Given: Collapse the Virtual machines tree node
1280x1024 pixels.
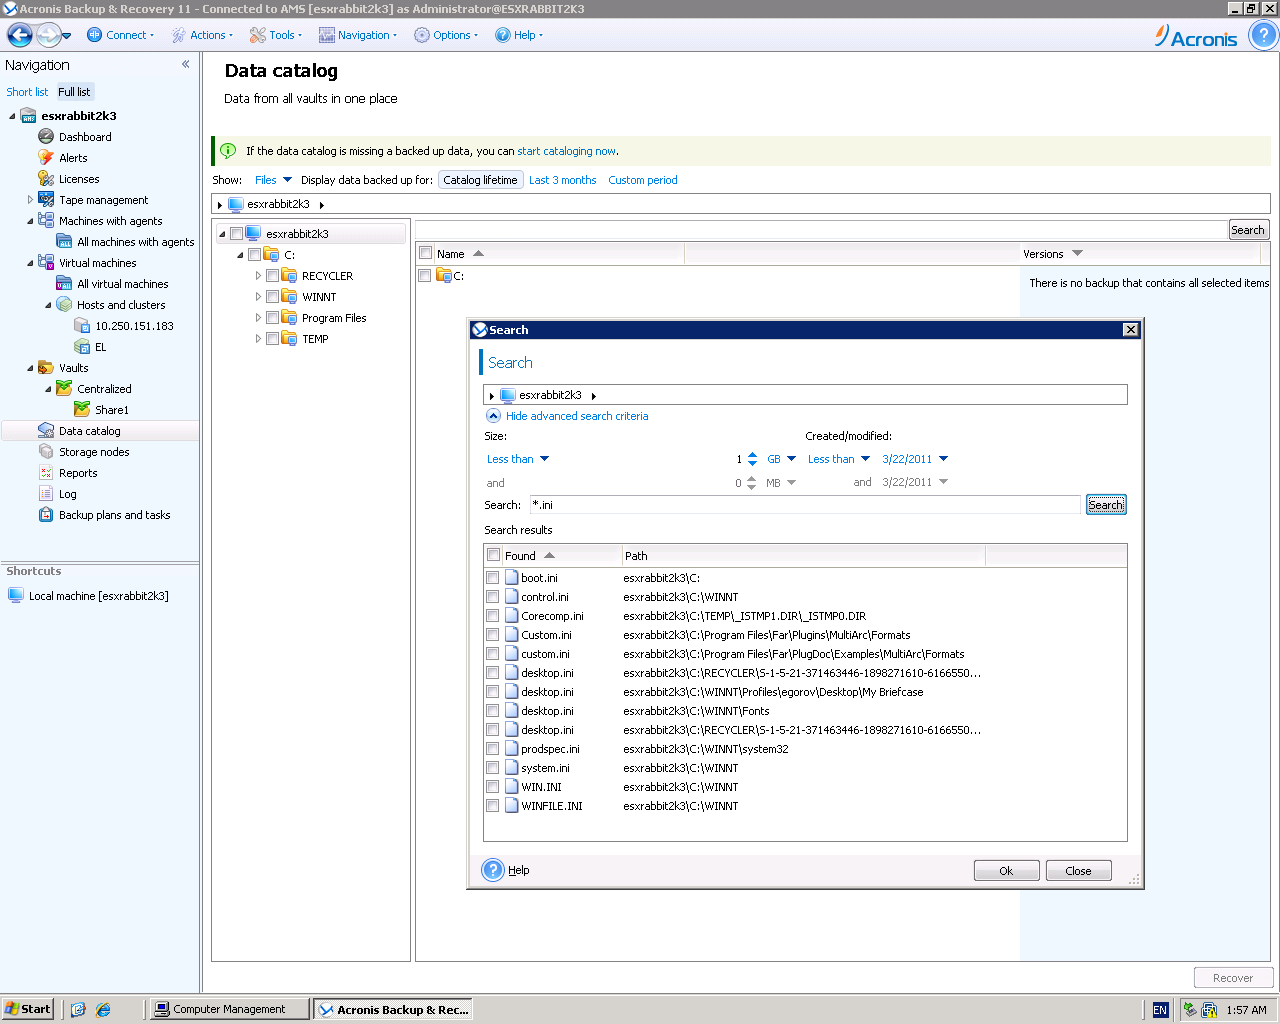Looking at the screenshot, I should [x=30, y=263].
